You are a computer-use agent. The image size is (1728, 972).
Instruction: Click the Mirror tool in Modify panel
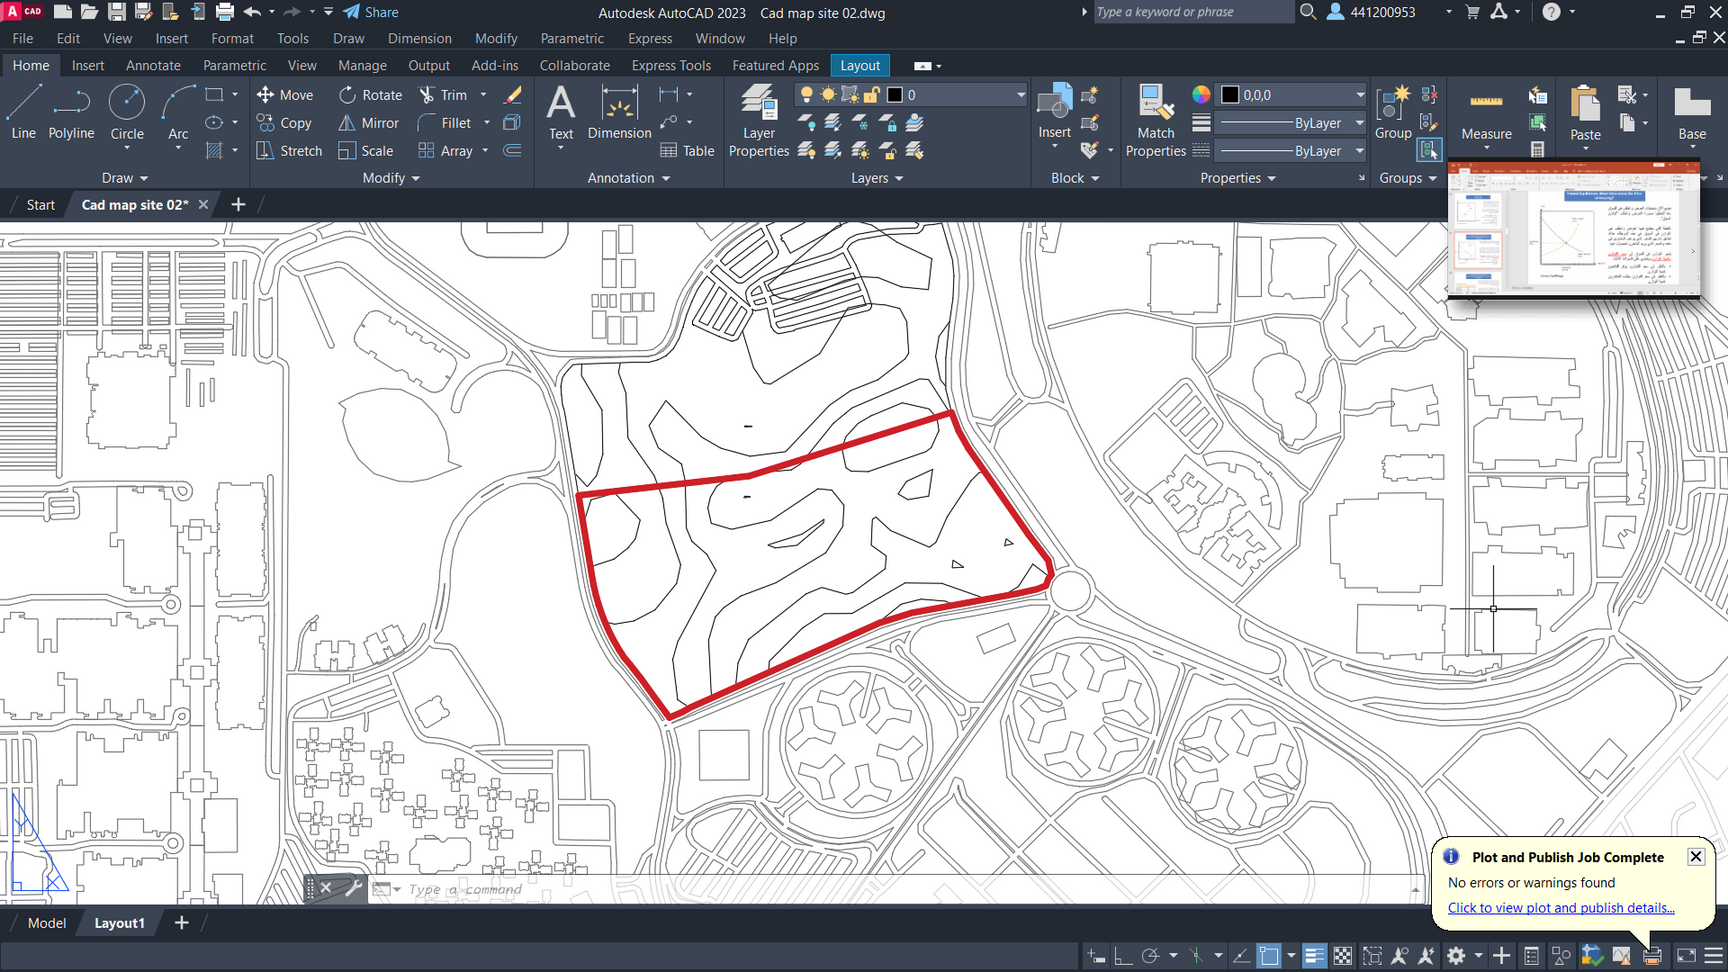tap(368, 123)
